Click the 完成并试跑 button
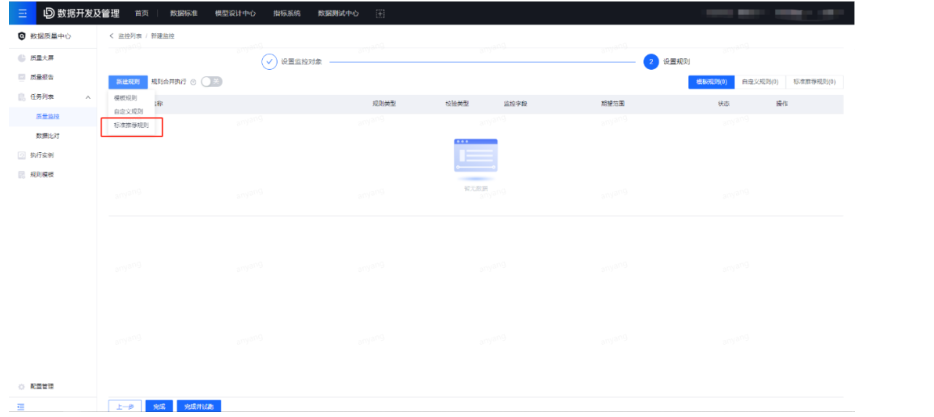934x417 pixels. coord(199,407)
